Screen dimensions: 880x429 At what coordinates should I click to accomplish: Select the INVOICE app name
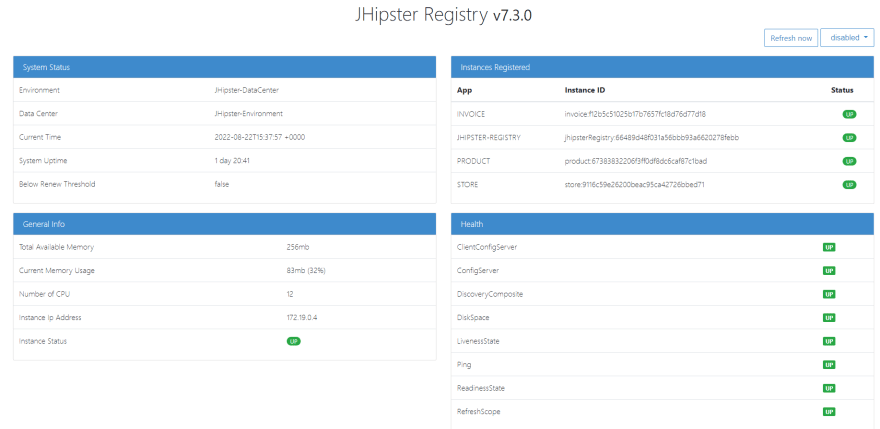pos(471,114)
